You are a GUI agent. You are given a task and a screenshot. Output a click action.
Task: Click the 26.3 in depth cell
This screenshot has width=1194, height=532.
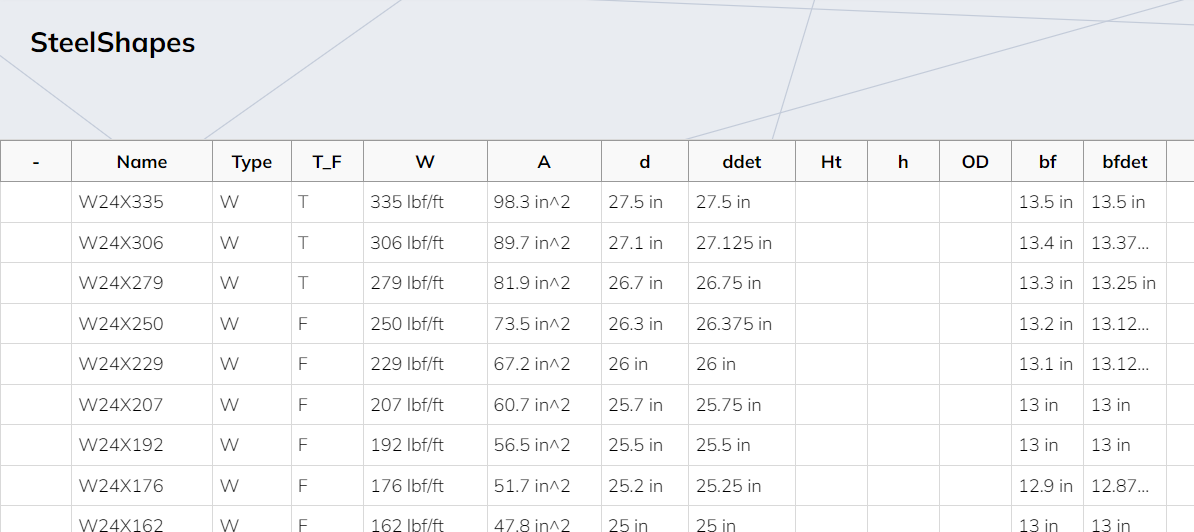(x=645, y=323)
